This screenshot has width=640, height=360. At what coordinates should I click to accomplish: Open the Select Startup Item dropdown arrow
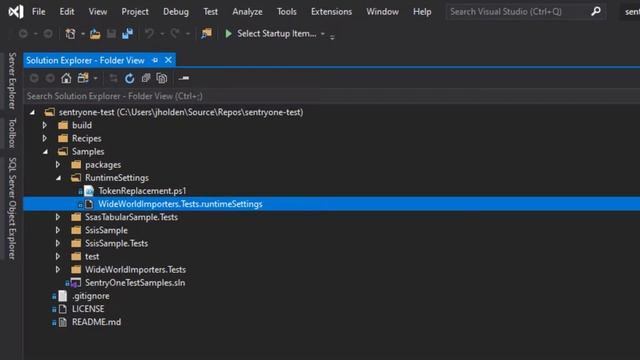(323, 34)
